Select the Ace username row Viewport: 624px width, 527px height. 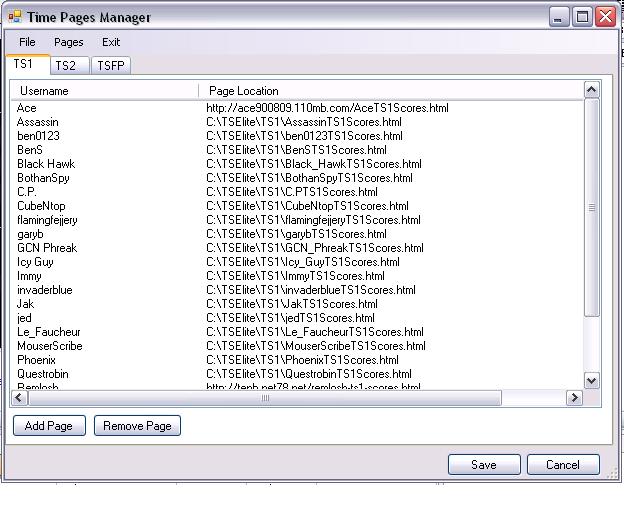(x=27, y=108)
